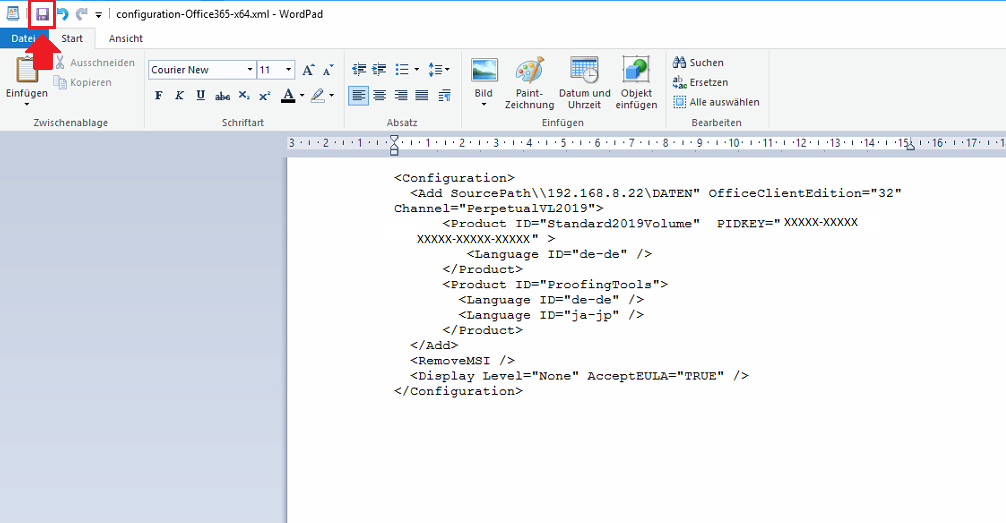The width and height of the screenshot is (1006, 523).
Task: Decrease font size with shrink font icon
Action: point(328,69)
